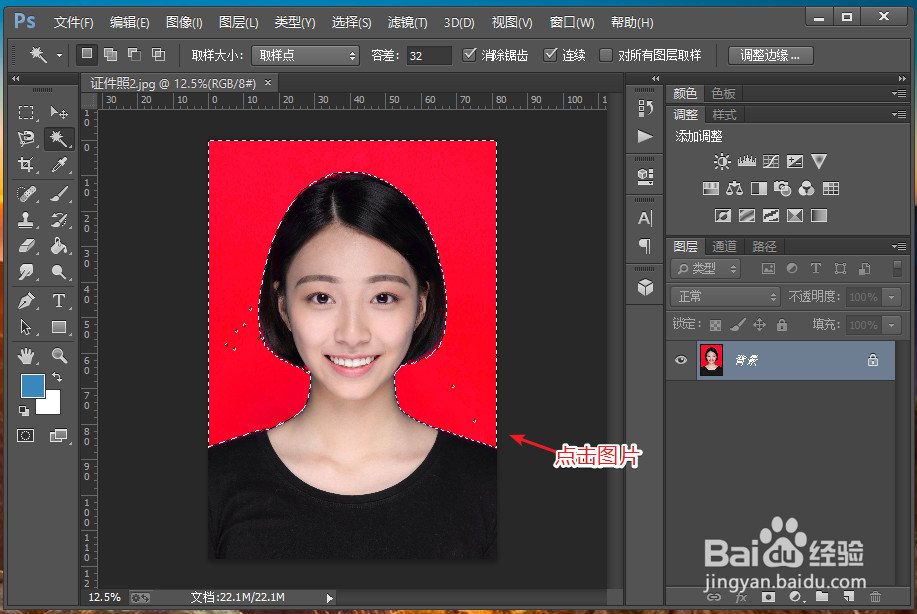Click the 背景 layer thumbnail
The image size is (917, 614).
click(712, 360)
